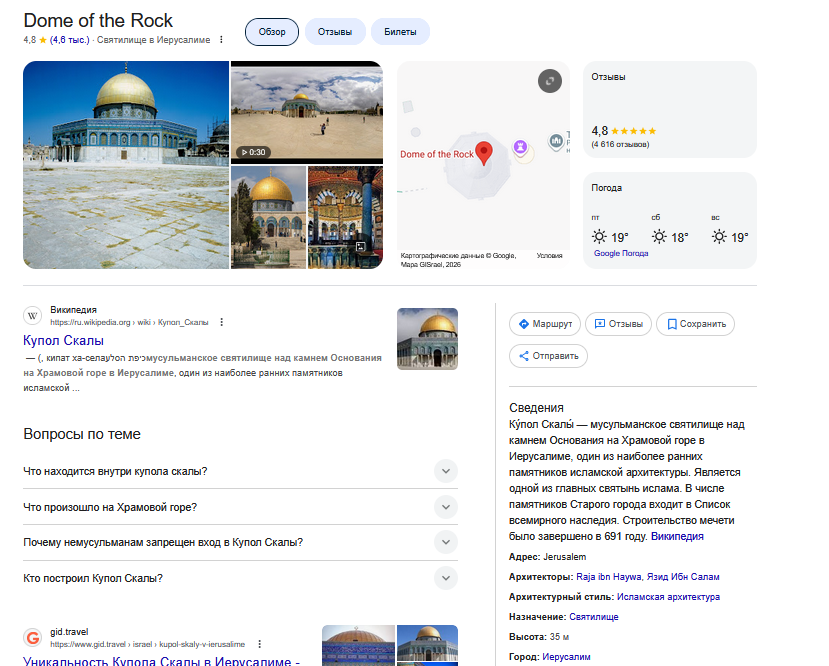
Task: Share via the Отправить button
Action: 549,356
